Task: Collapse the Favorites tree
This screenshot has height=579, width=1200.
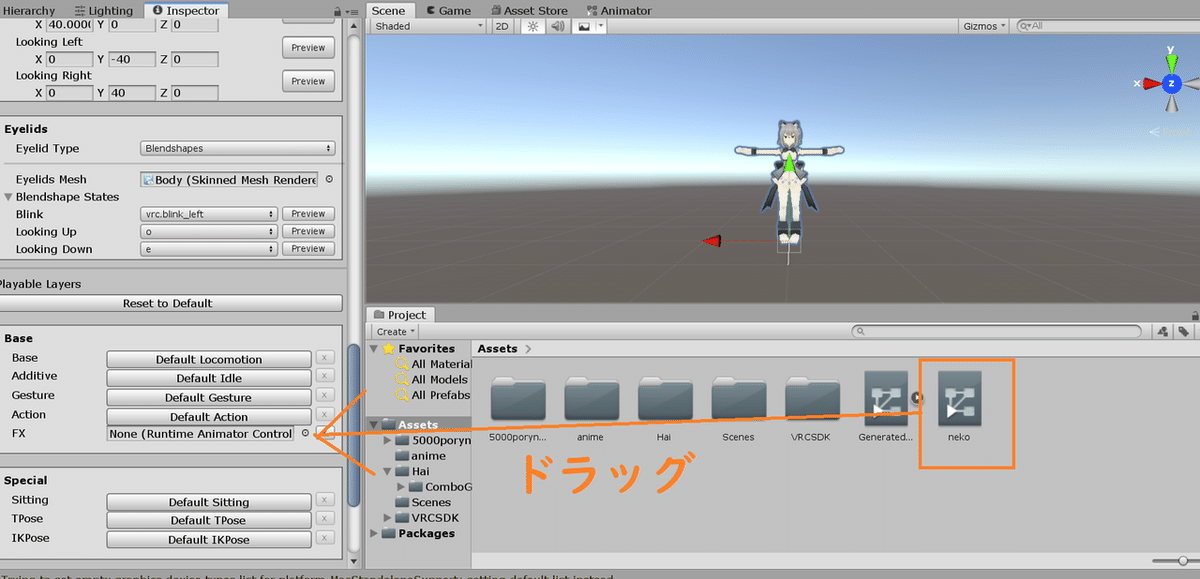Action: tap(375, 349)
